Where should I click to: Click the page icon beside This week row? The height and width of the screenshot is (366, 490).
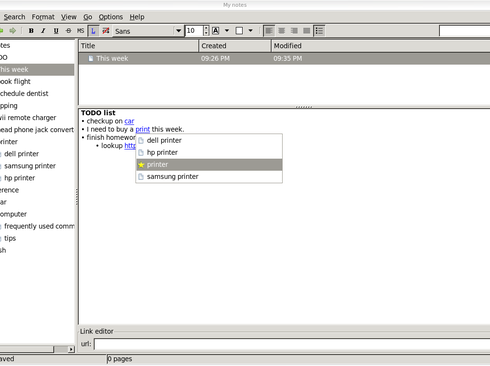[91, 59]
